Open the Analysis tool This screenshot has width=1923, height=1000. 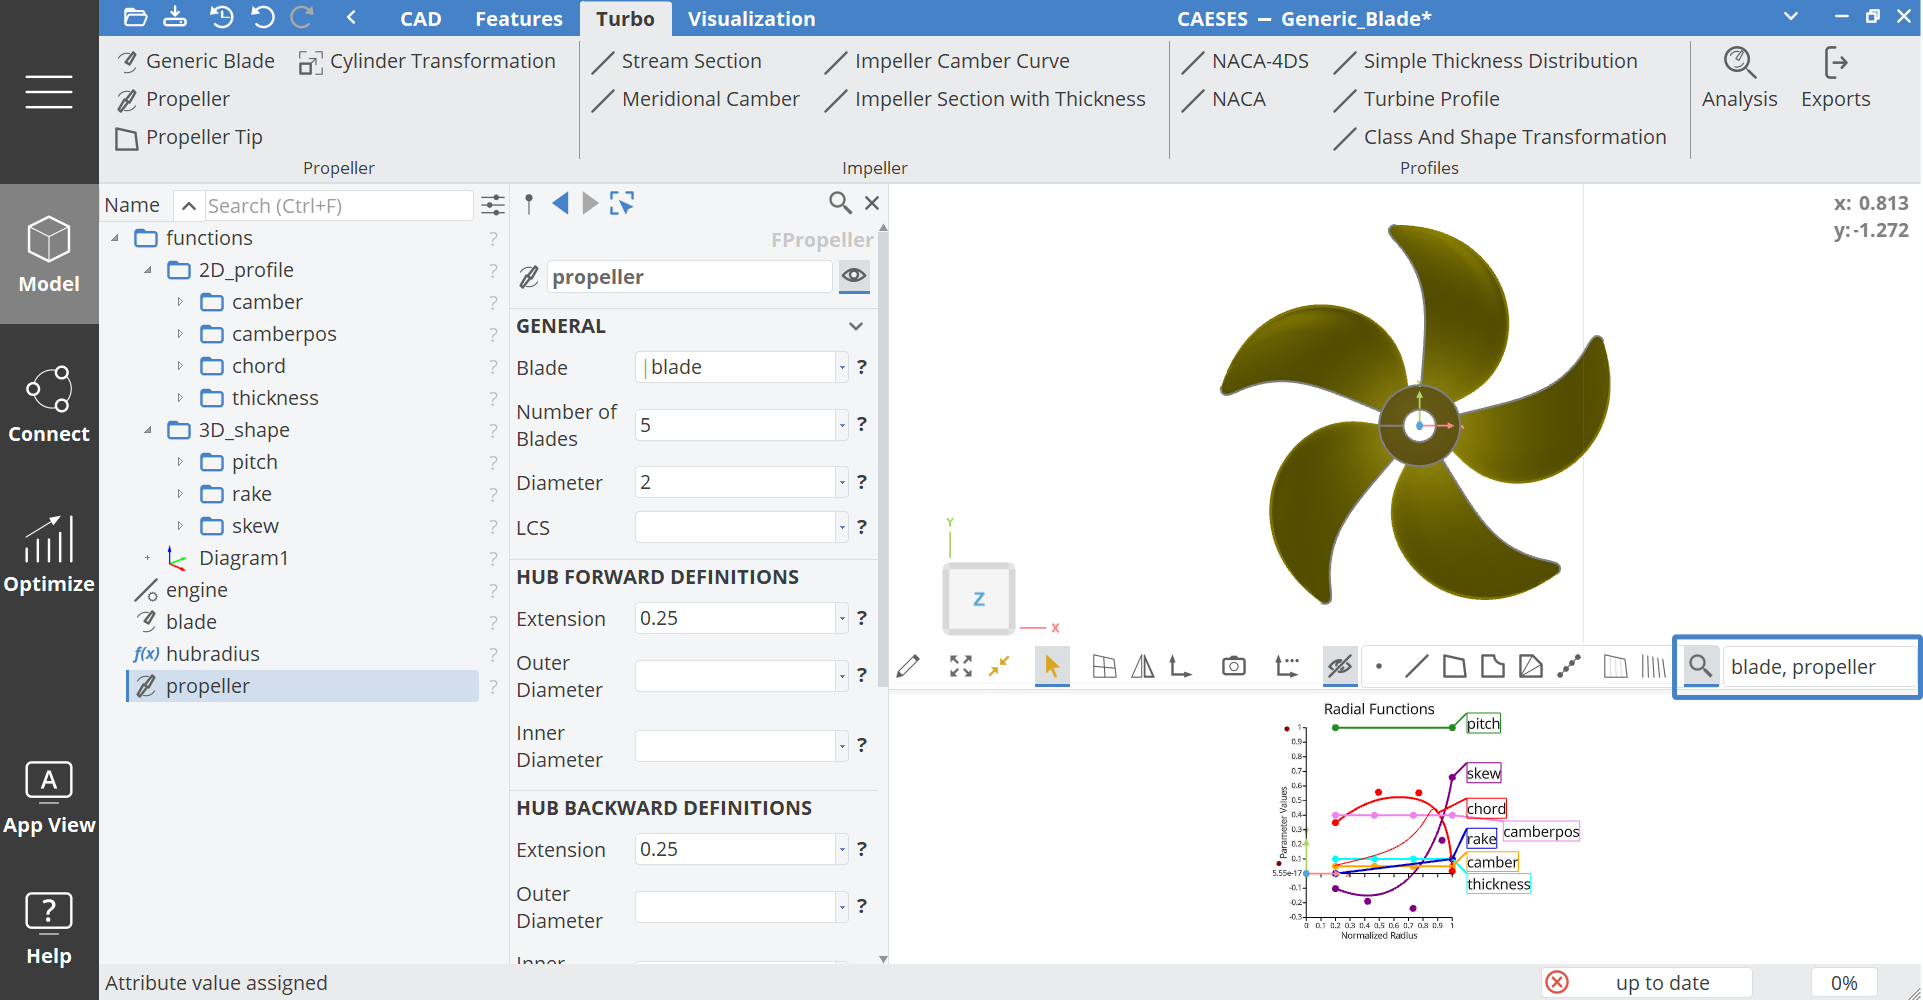(x=1739, y=78)
